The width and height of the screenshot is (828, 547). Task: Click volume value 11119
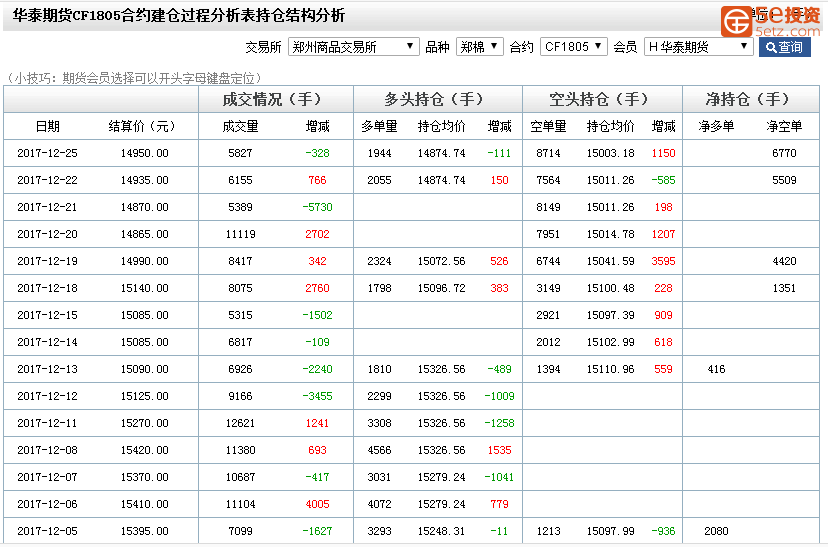click(240, 234)
